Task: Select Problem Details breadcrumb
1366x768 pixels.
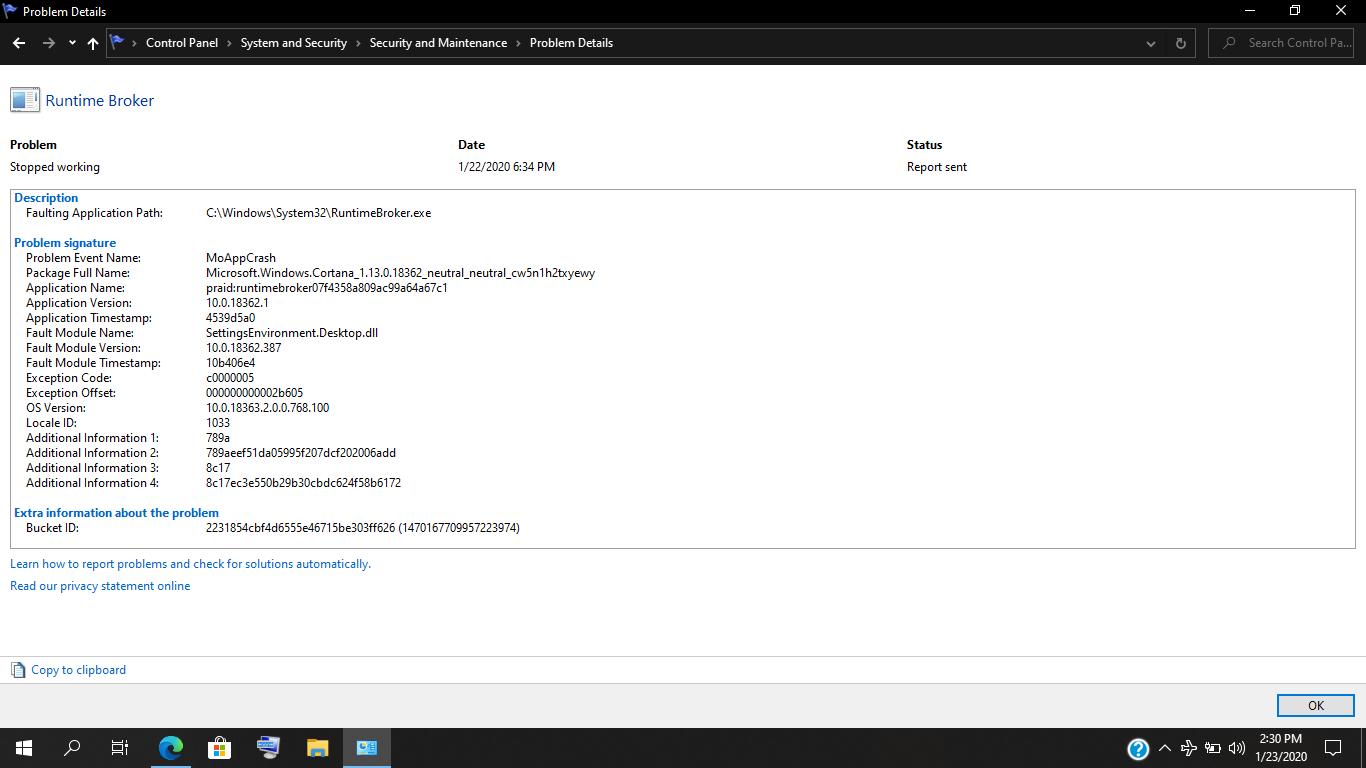Action: [571, 43]
